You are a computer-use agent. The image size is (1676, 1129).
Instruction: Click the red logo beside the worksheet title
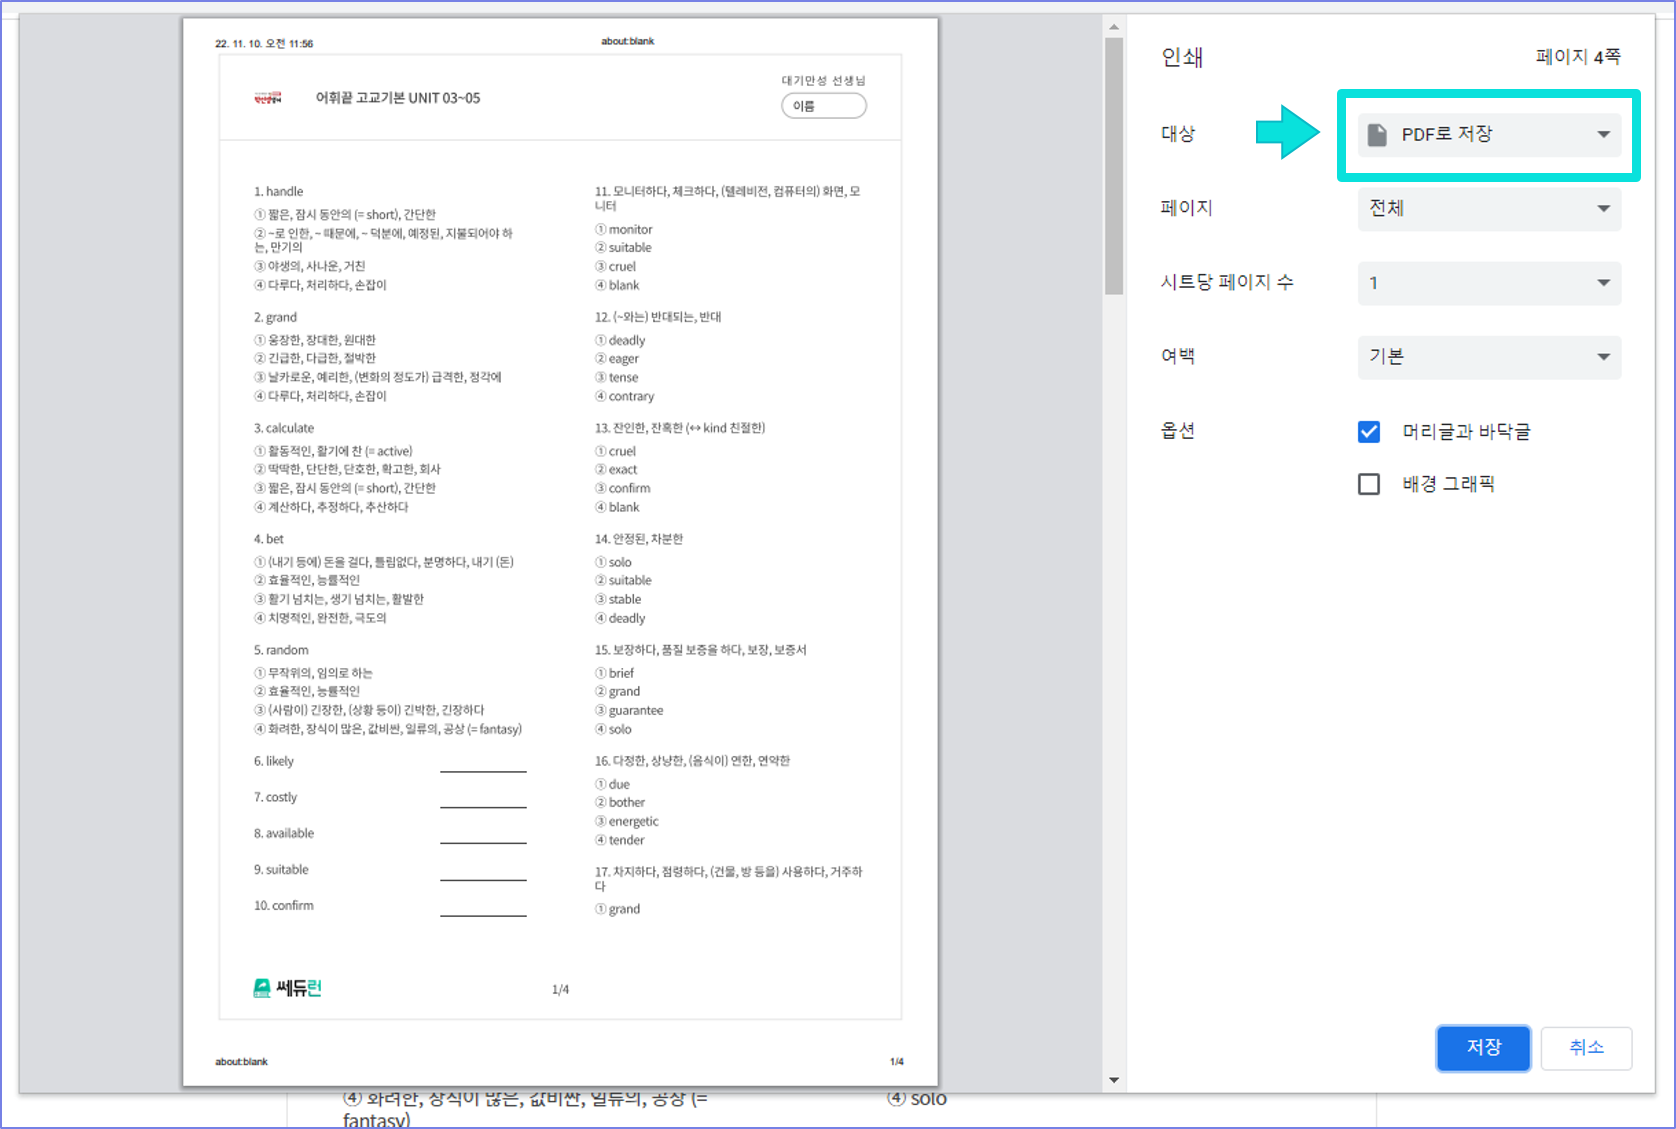(x=268, y=98)
